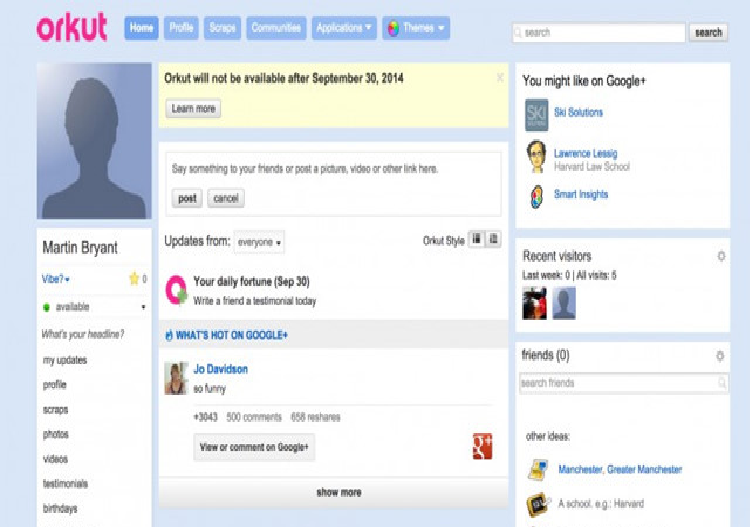Click the star icon near Vibe
This screenshot has height=527, width=750.
134,279
